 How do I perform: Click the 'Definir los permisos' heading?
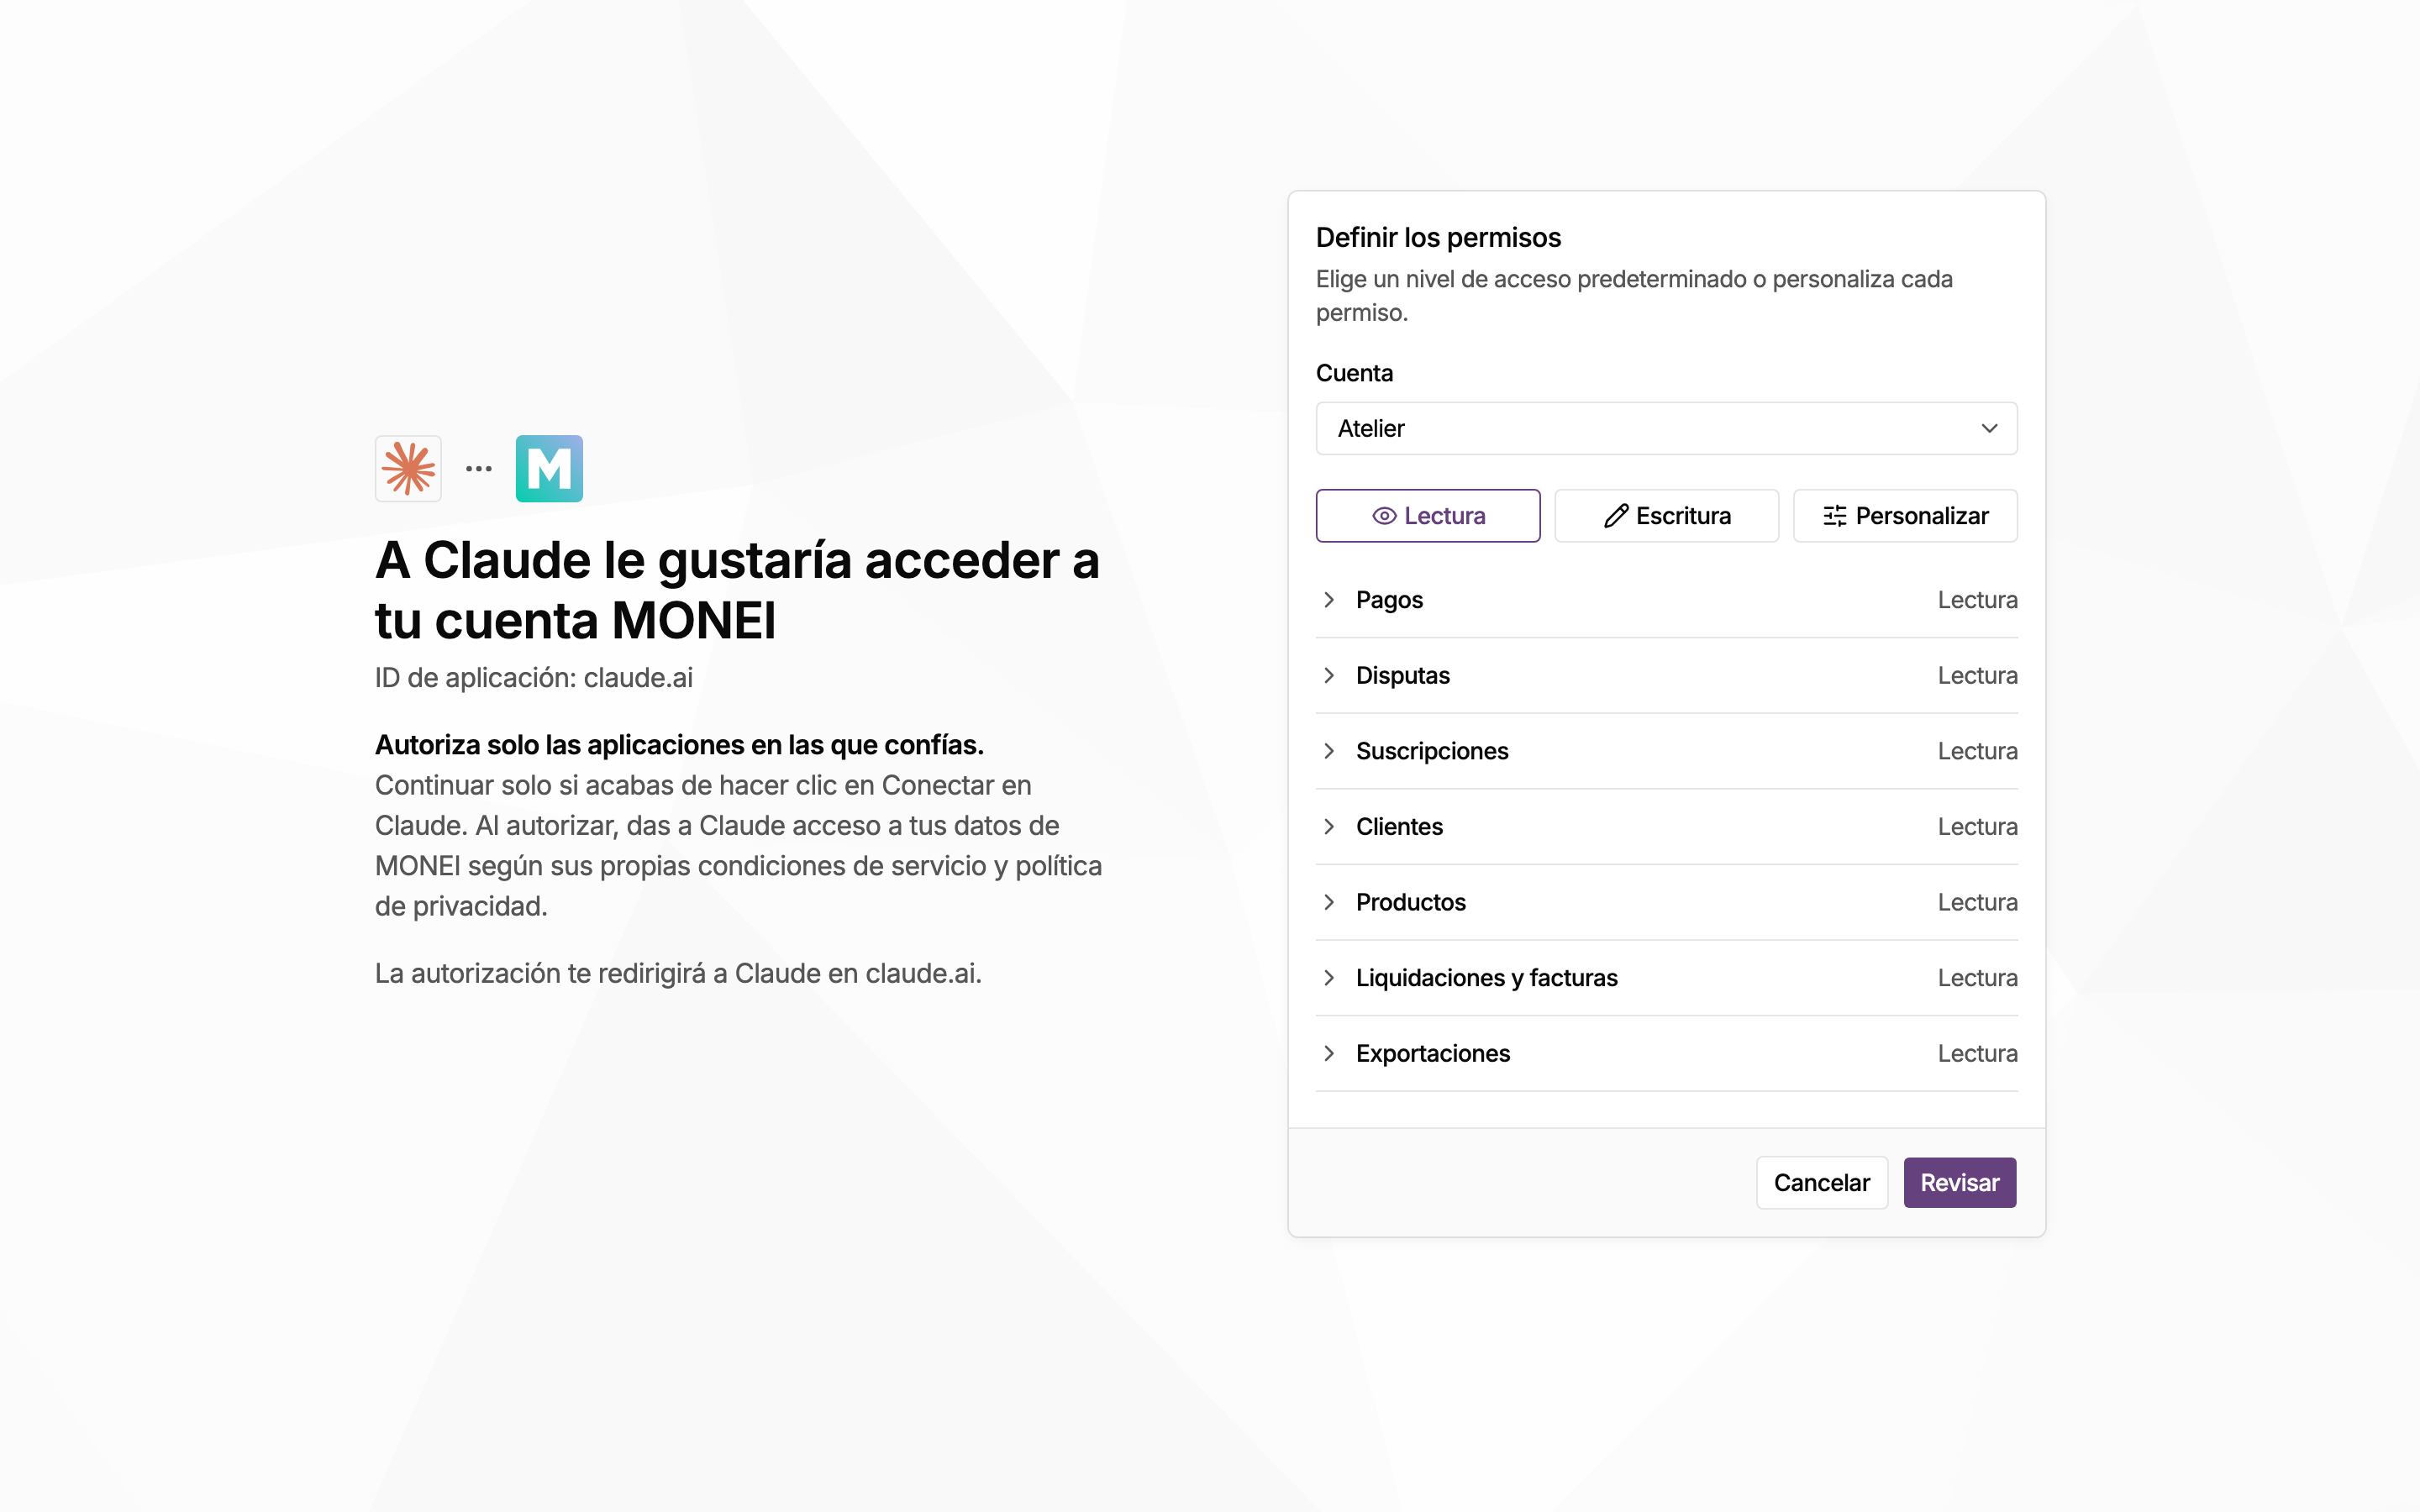tap(1438, 237)
